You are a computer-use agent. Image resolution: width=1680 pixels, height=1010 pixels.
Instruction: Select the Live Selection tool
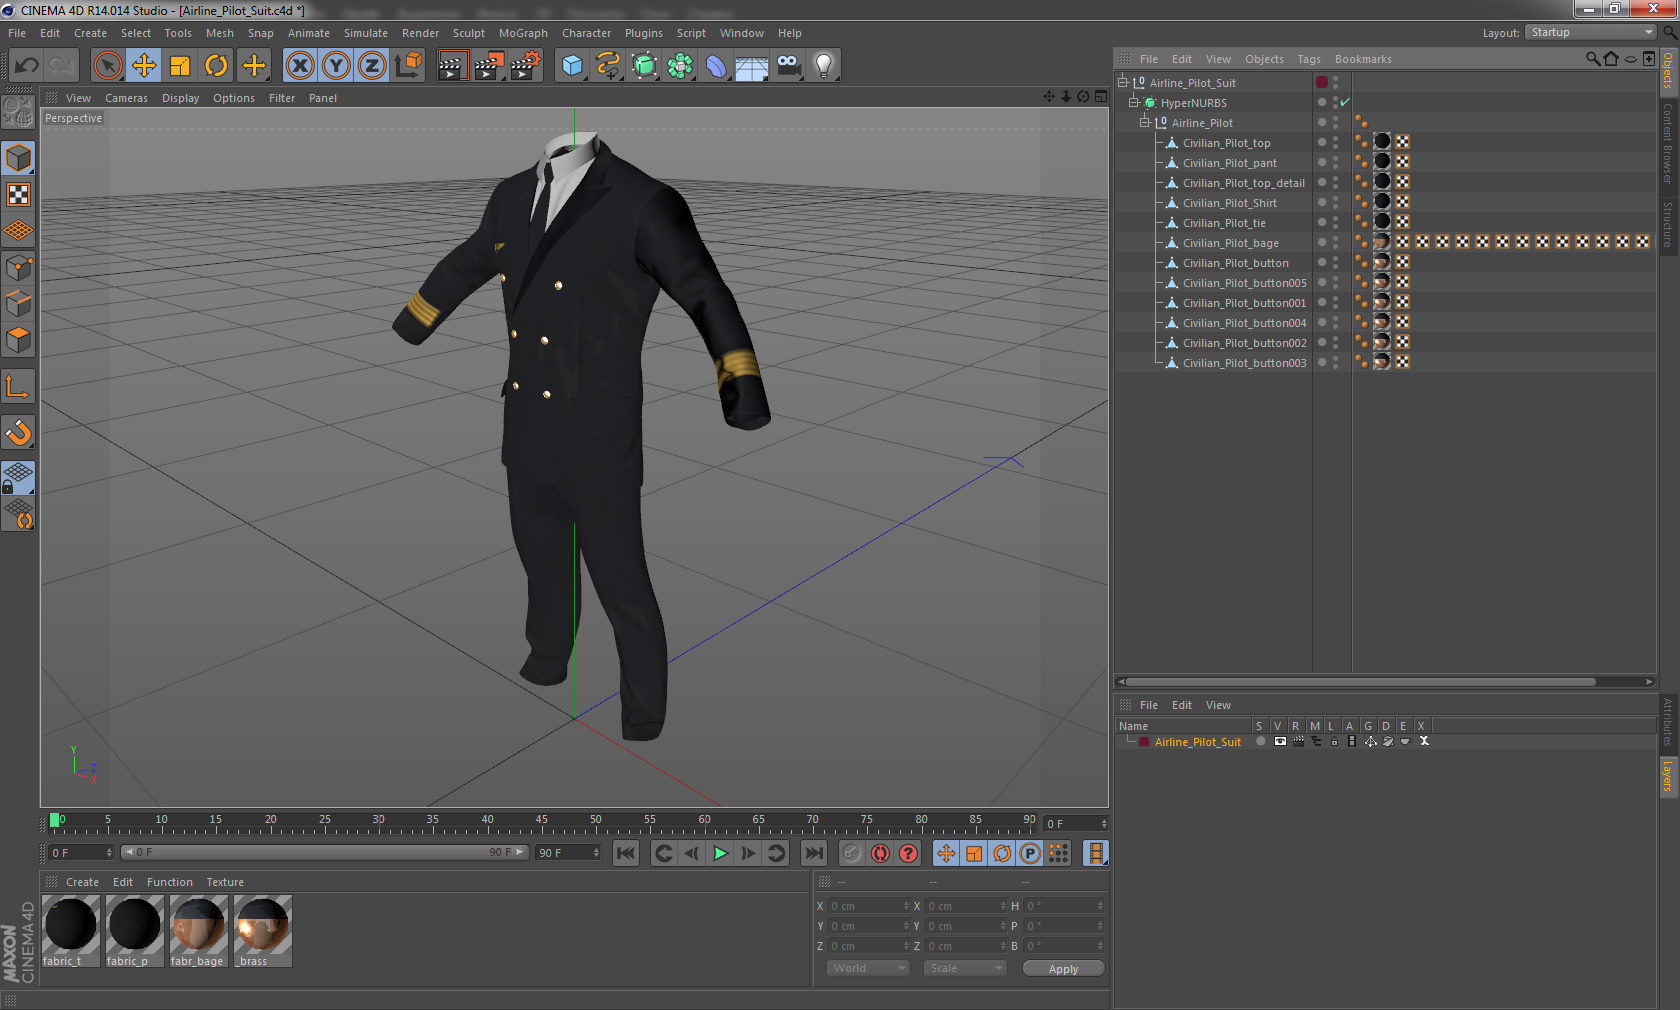tap(108, 66)
